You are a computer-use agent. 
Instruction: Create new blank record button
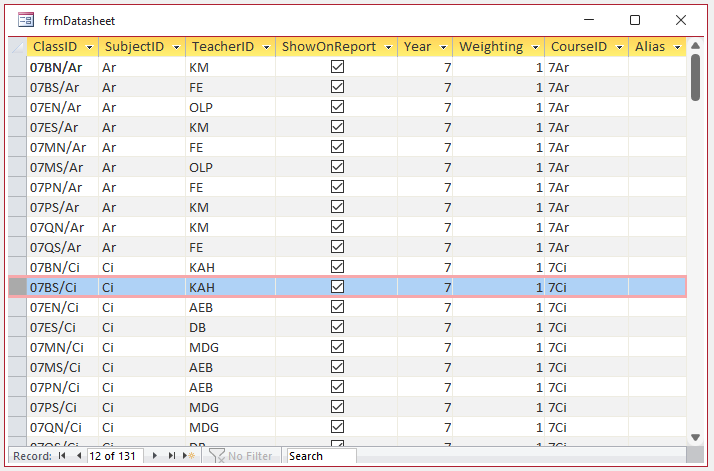point(189,456)
